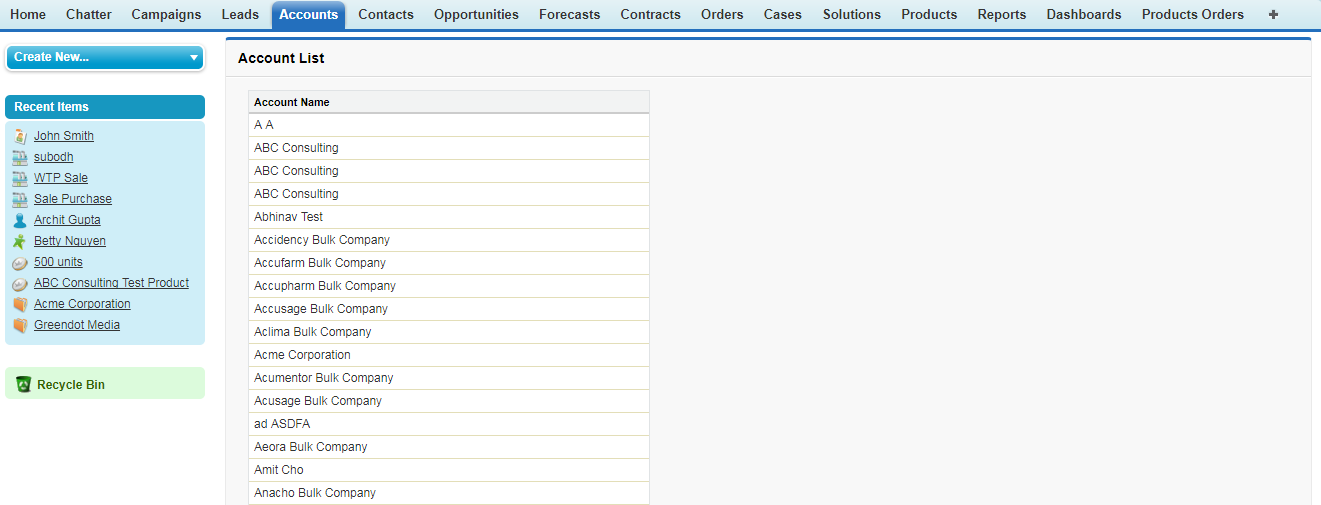Open ABC Consulting Test Product link
Viewport: 1321px width, 505px height.
pos(111,283)
